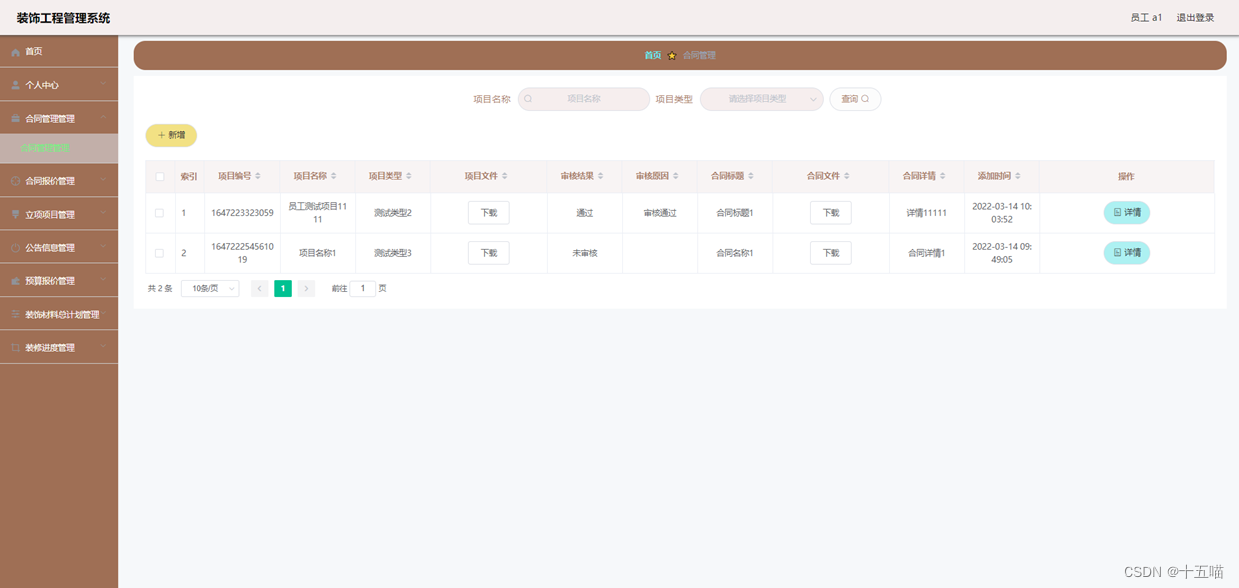Click 退出登录 at top right
Image resolution: width=1239 pixels, height=588 pixels.
tap(1196, 17)
